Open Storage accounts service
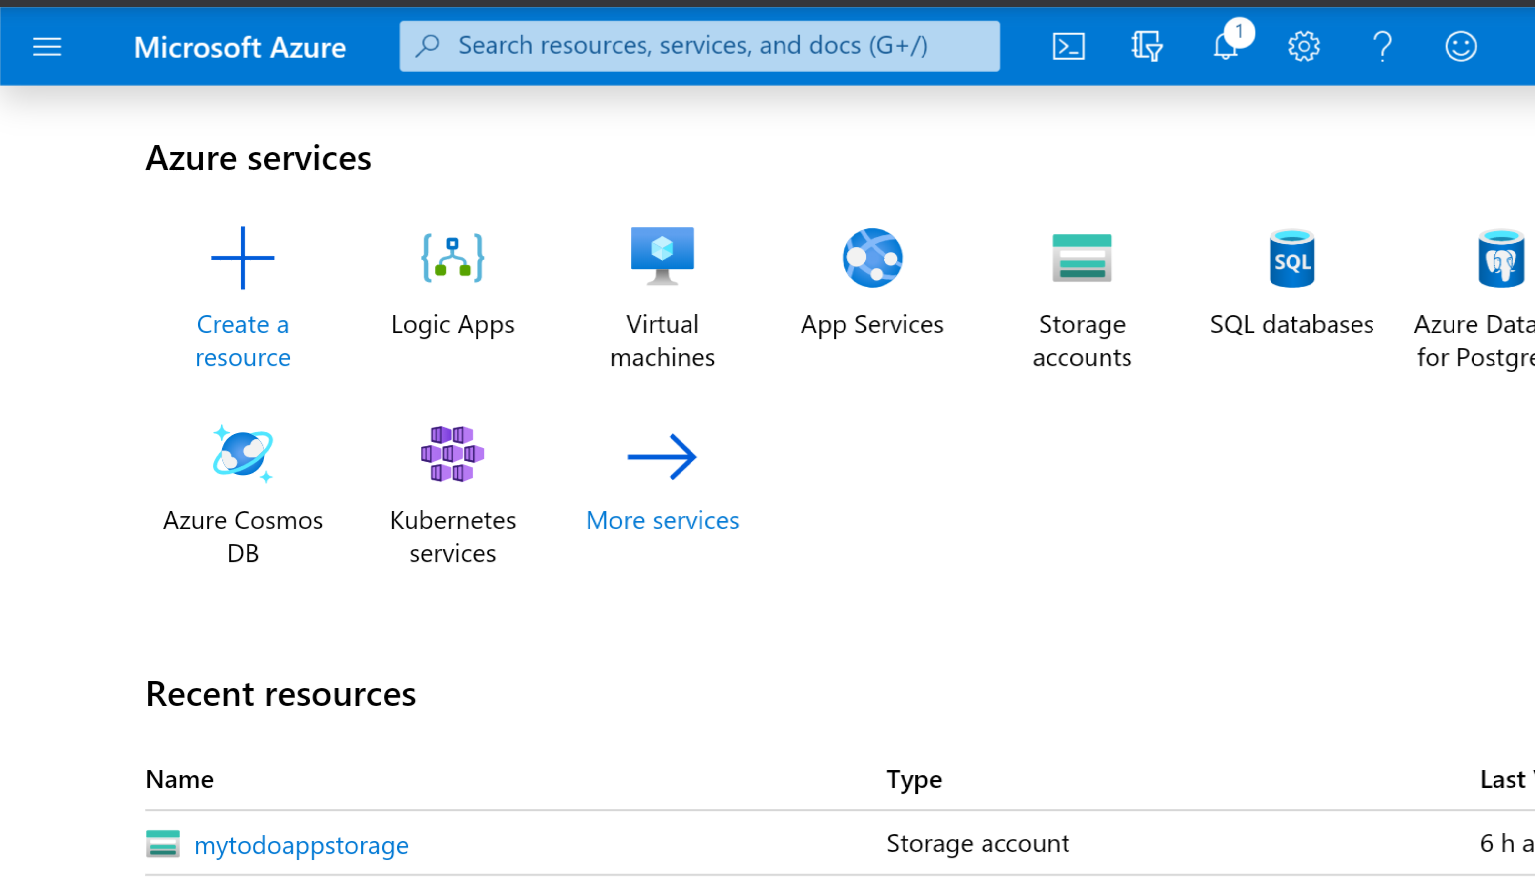1535x882 pixels. (1082, 258)
